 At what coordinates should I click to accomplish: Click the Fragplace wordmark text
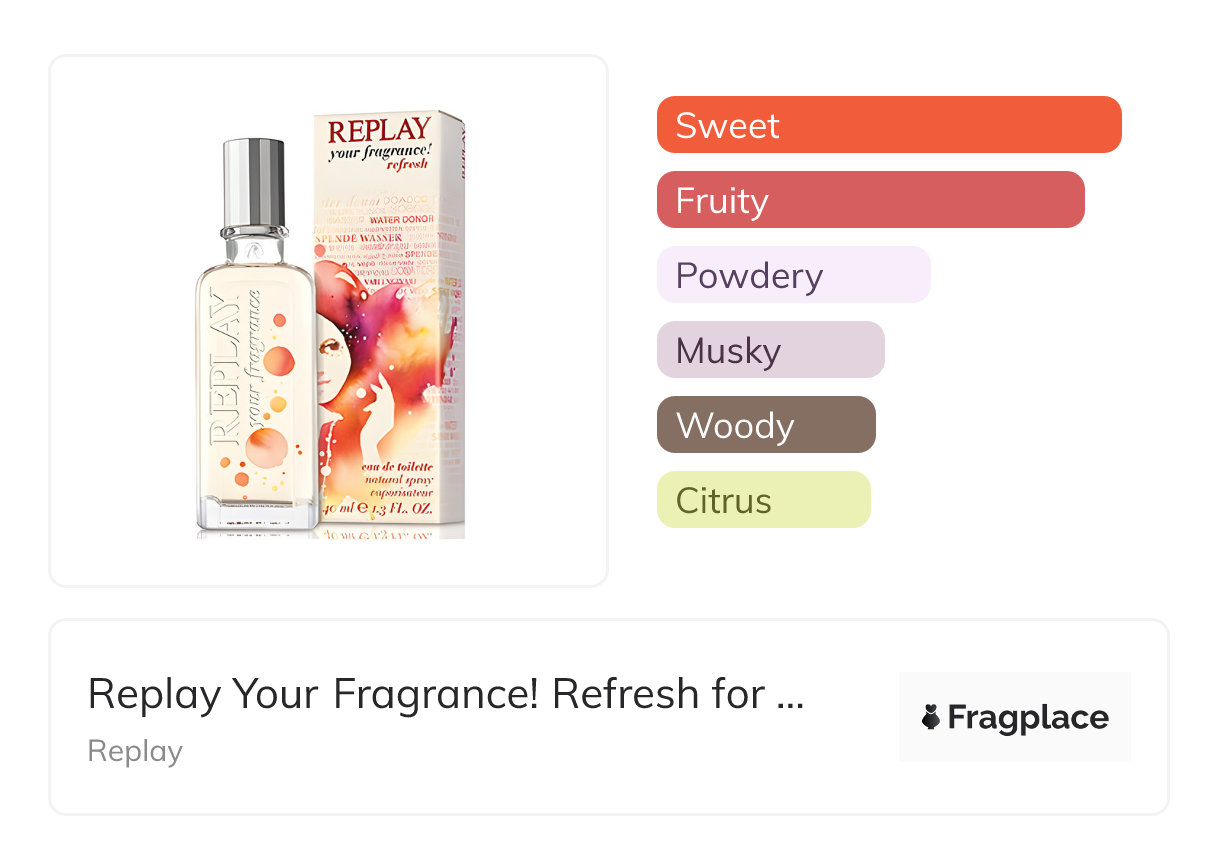tap(1028, 717)
